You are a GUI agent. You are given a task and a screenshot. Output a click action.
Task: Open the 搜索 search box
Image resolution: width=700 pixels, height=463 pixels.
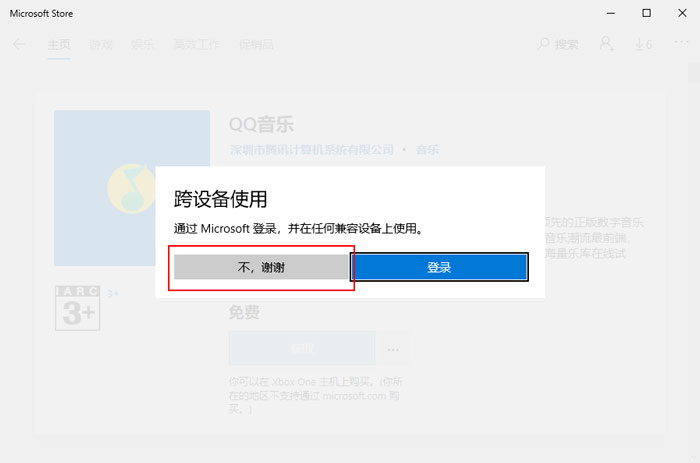point(558,44)
